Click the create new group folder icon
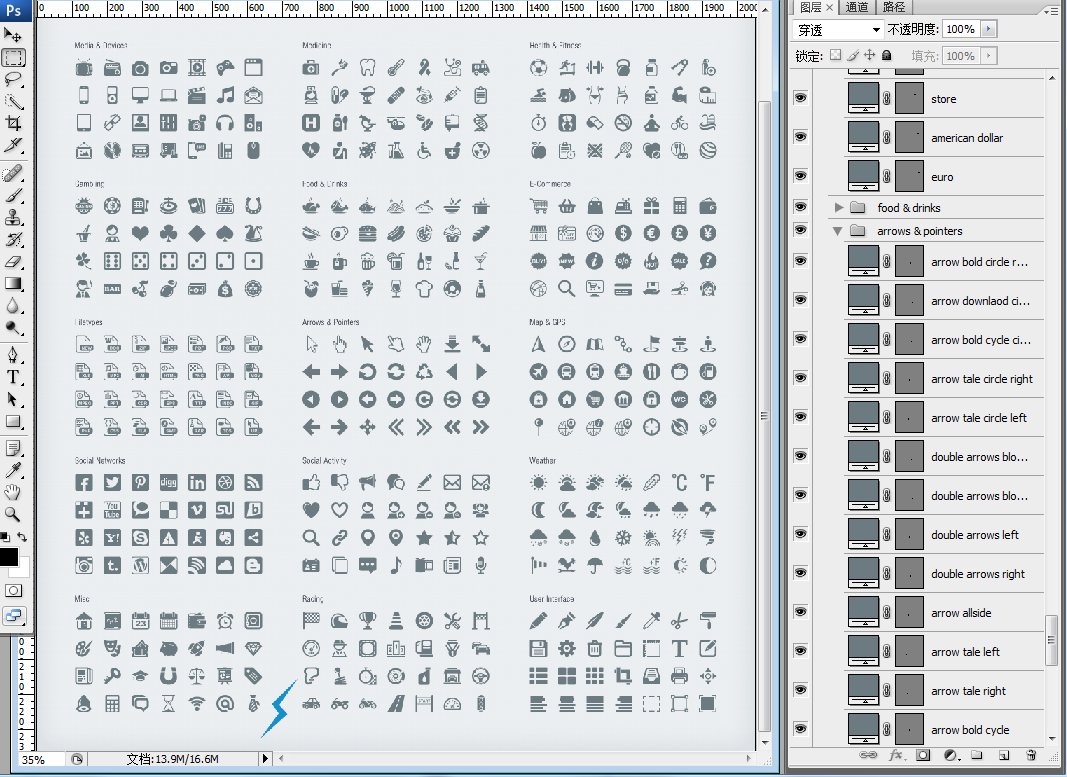Screen dimensions: 1067x777 tap(977, 754)
